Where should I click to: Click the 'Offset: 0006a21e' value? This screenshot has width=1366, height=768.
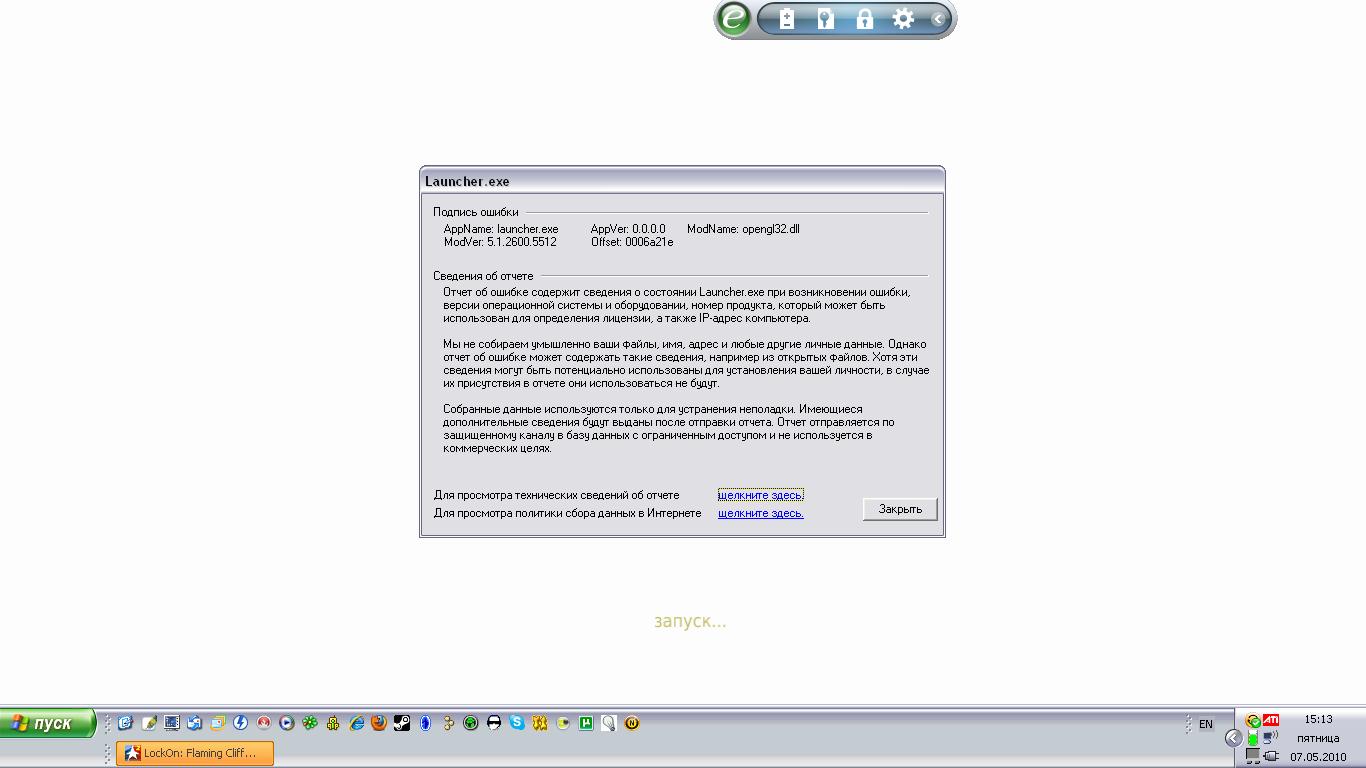(632, 242)
